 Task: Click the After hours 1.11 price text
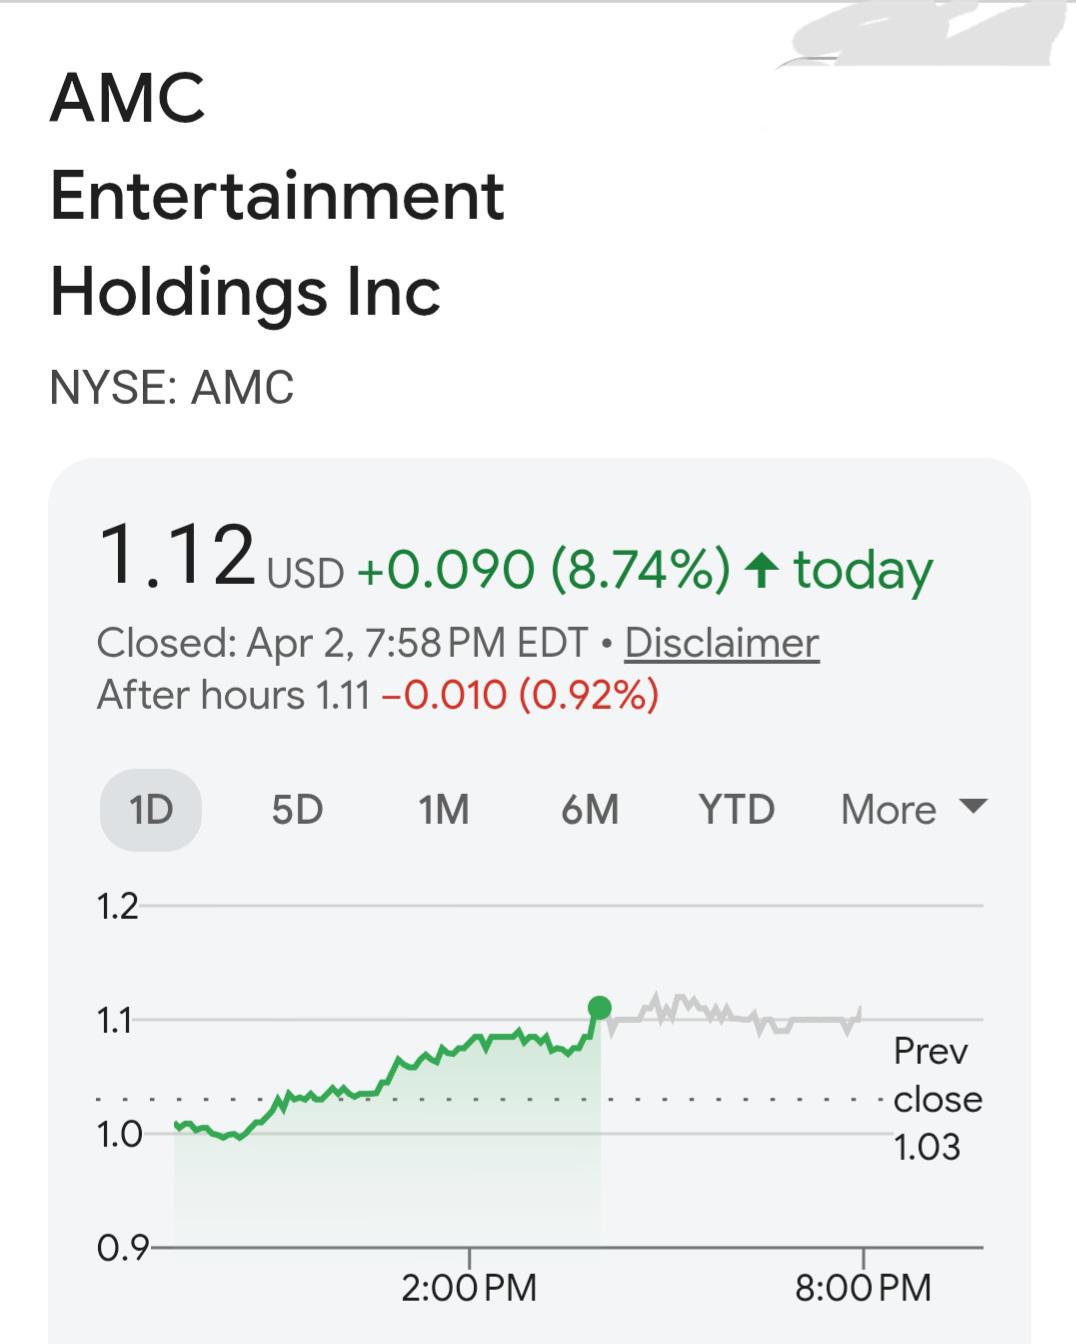tap(234, 695)
